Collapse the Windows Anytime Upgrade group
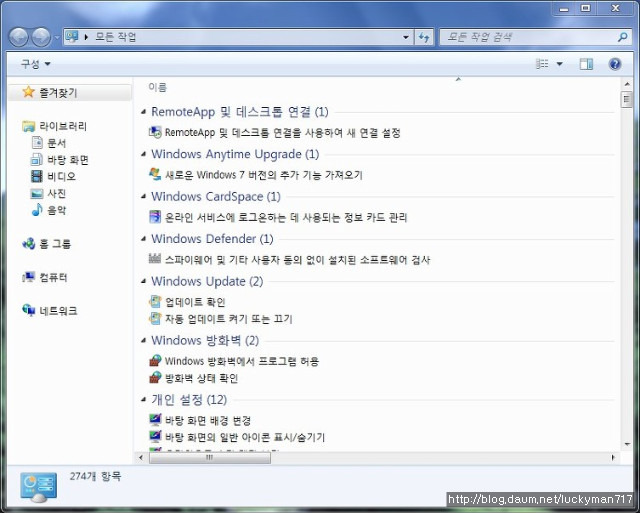This screenshot has width=640, height=513. (143, 154)
